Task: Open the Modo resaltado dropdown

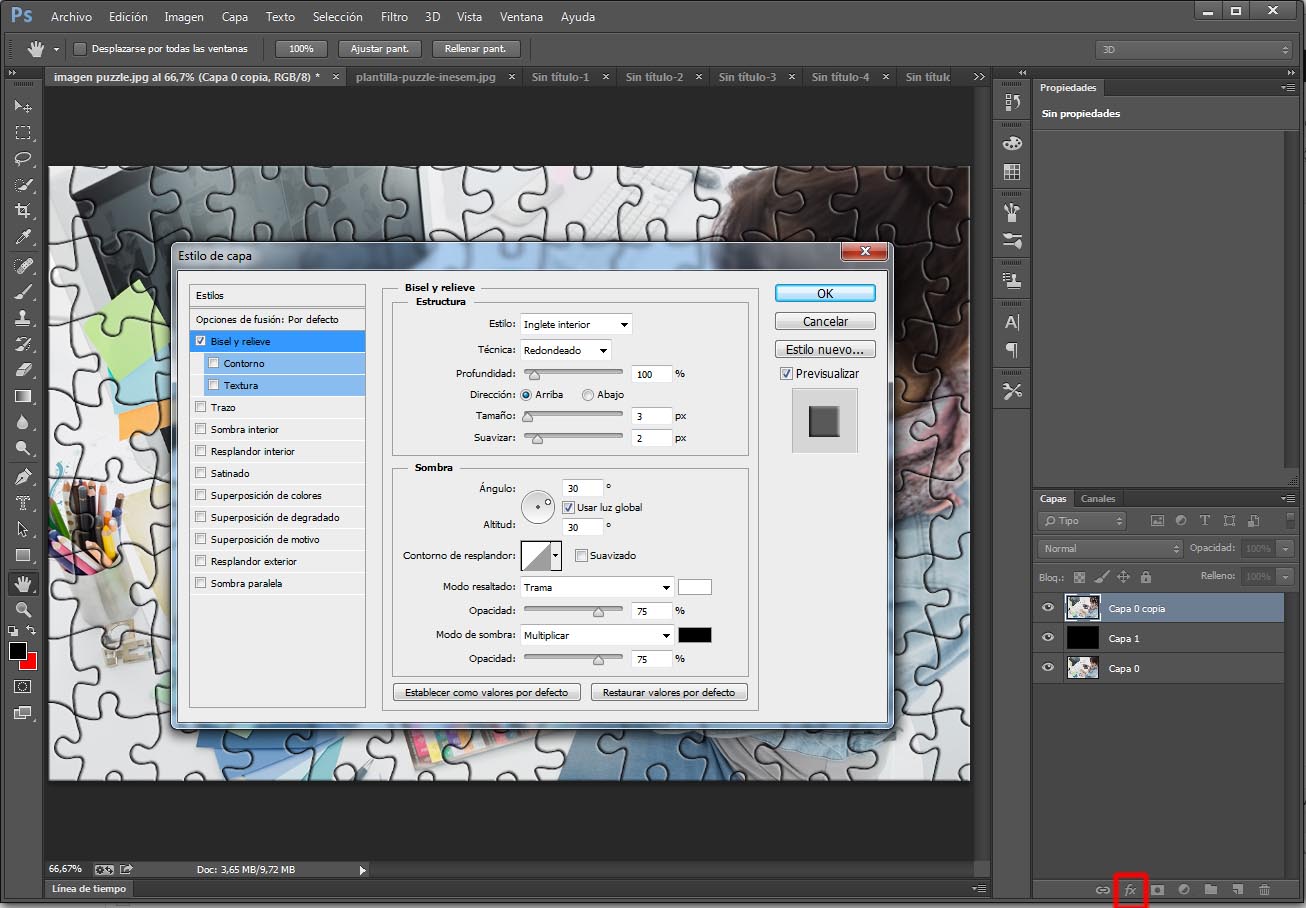Action: click(x=597, y=588)
